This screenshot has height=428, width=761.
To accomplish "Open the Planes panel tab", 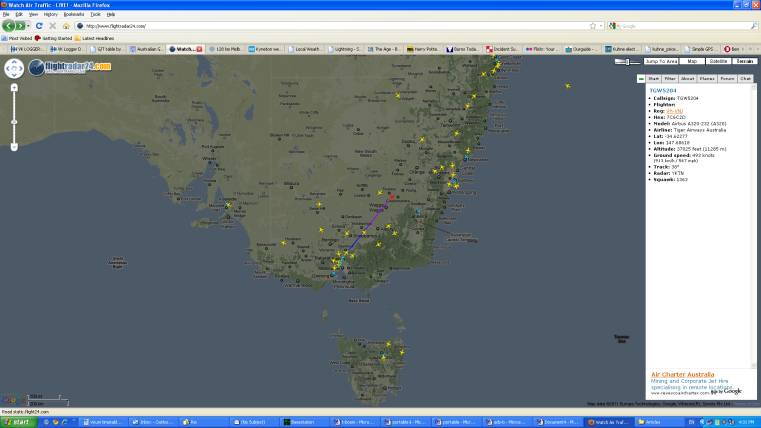I will click(707, 79).
